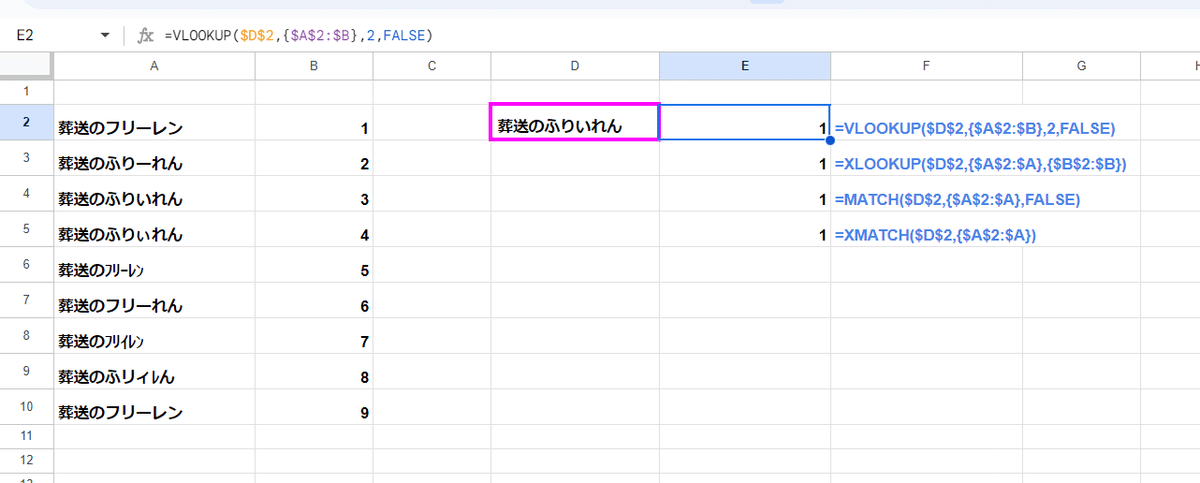Click cell B2 with value 1

(314, 123)
